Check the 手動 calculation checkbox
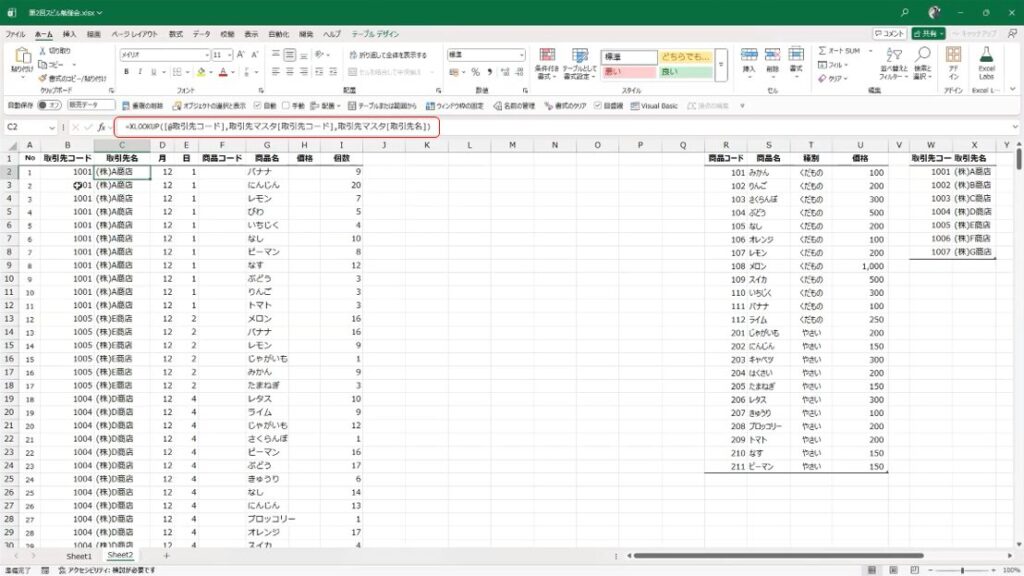This screenshot has height=576, width=1024. [x=287, y=105]
